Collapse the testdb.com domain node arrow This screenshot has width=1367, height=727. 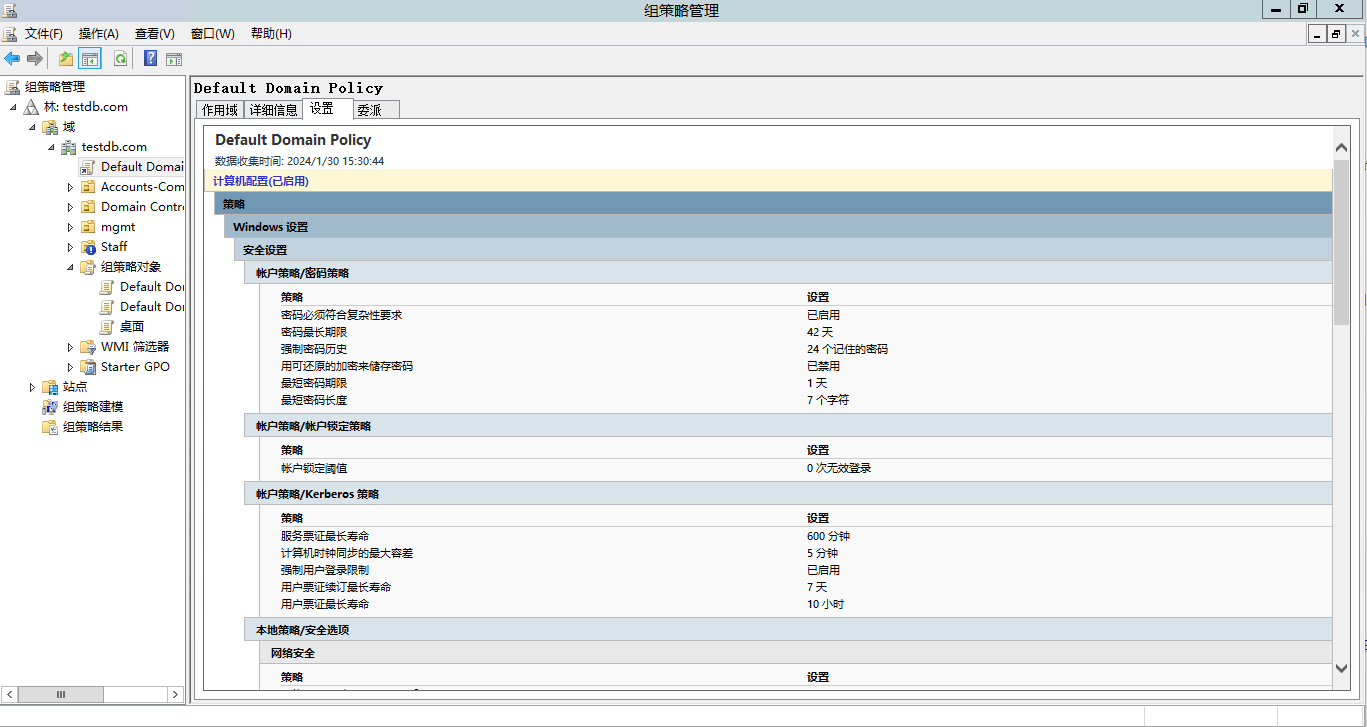(52, 148)
